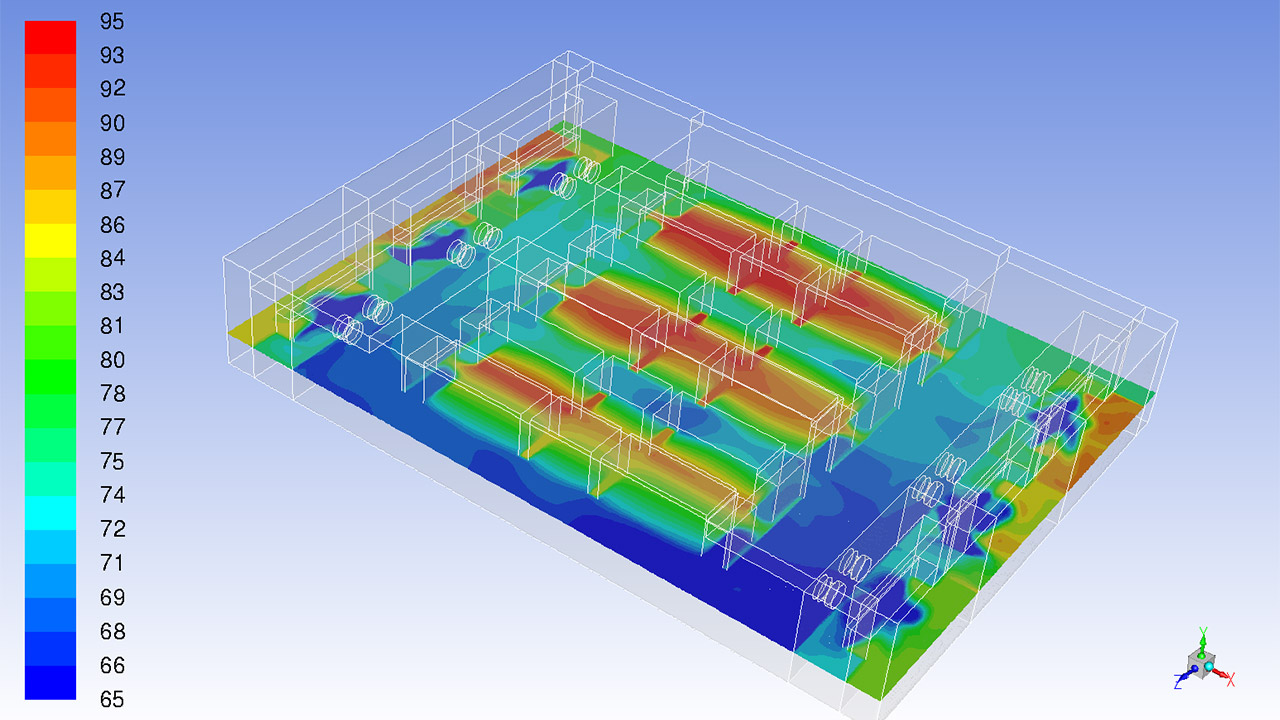Select the cyan 74 legend color band
The width and height of the screenshot is (1280, 720).
tap(50, 512)
